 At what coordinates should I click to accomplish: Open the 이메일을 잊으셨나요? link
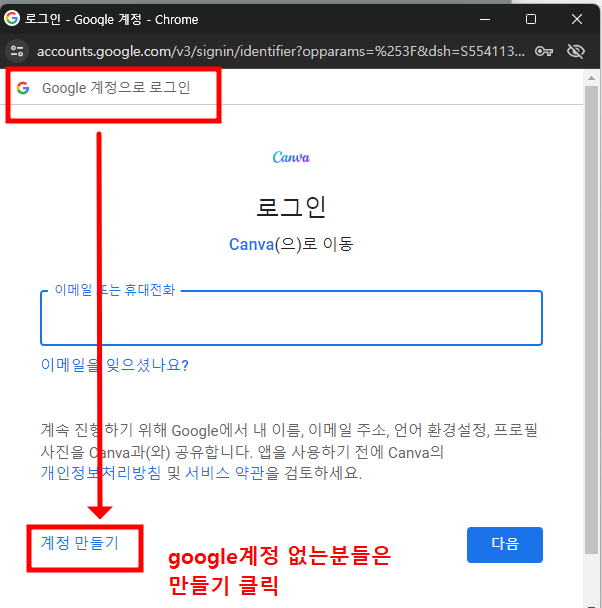[x=115, y=365]
